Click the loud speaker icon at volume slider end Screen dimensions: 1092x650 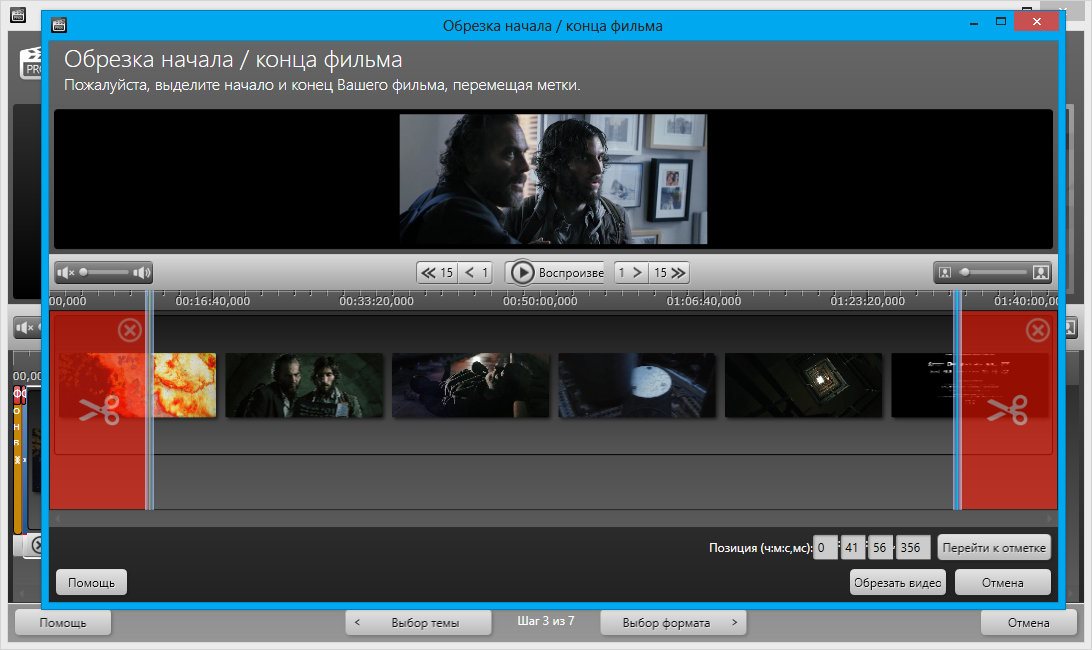pos(141,272)
